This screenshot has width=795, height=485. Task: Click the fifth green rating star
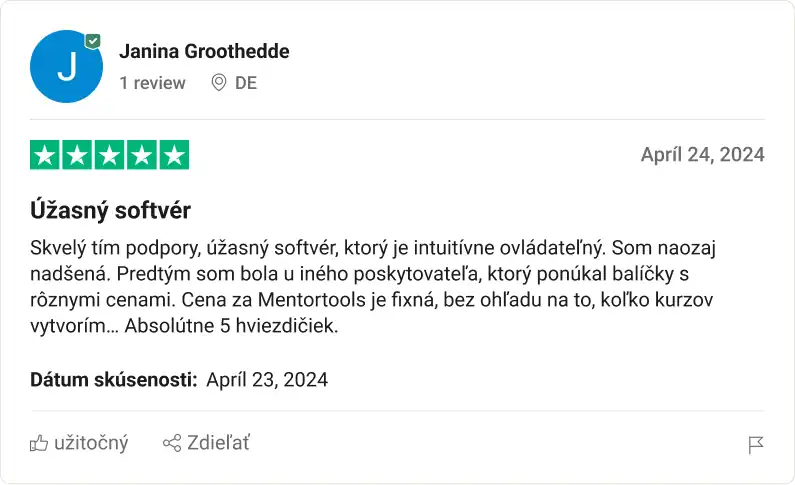tap(175, 155)
